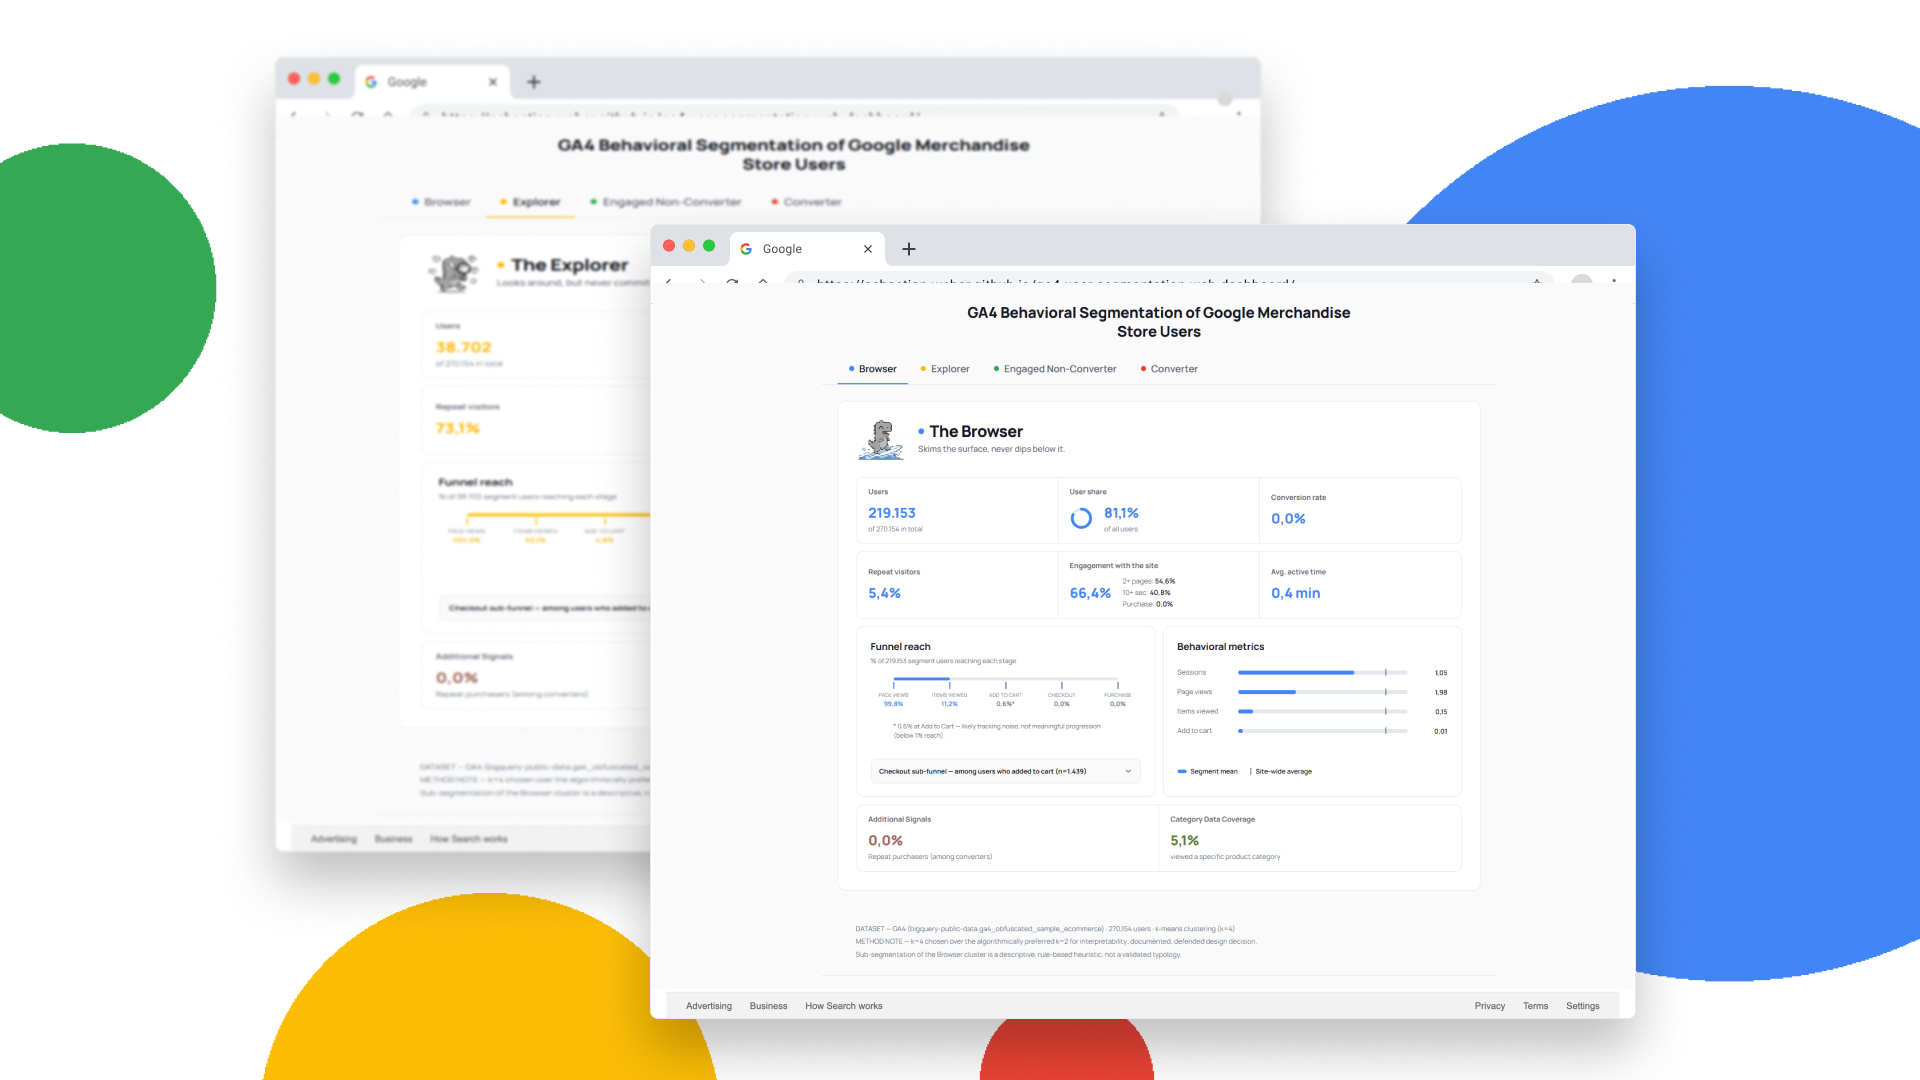Click the dinosaur illustration beside The Browser
This screenshot has width=1920, height=1080.
(x=881, y=440)
